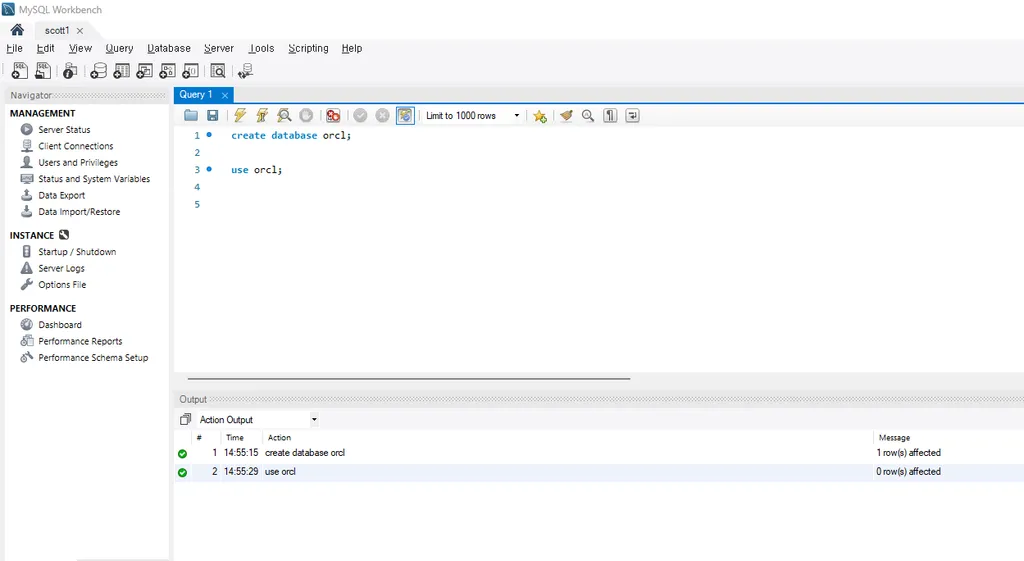Create a new SQL tab icon

pos(20,71)
